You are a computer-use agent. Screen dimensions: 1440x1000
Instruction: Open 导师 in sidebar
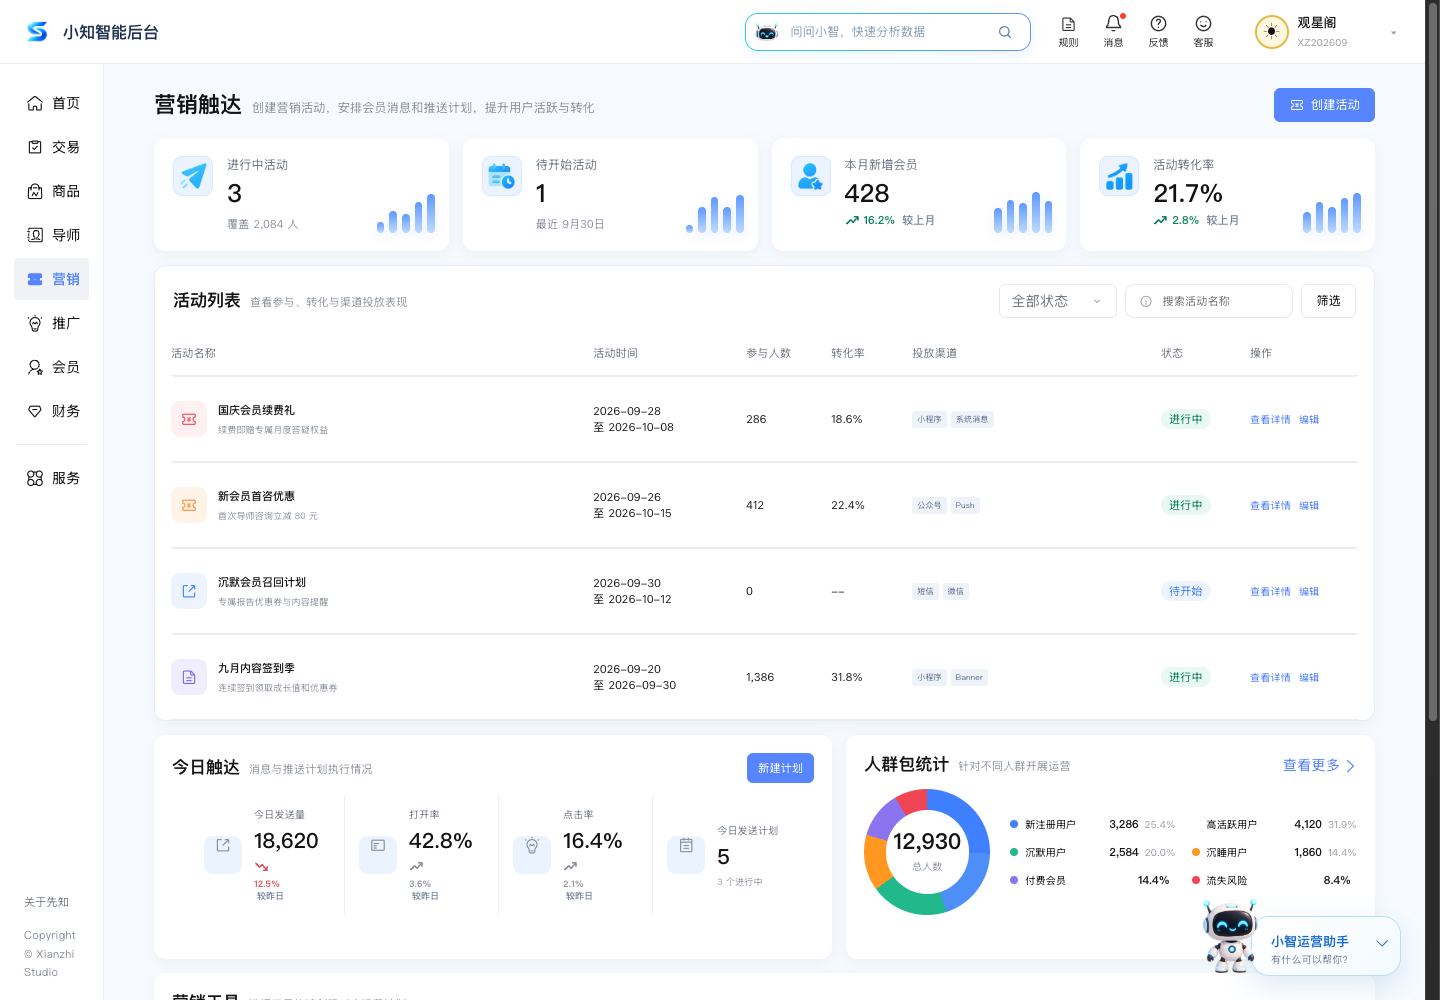click(x=52, y=235)
